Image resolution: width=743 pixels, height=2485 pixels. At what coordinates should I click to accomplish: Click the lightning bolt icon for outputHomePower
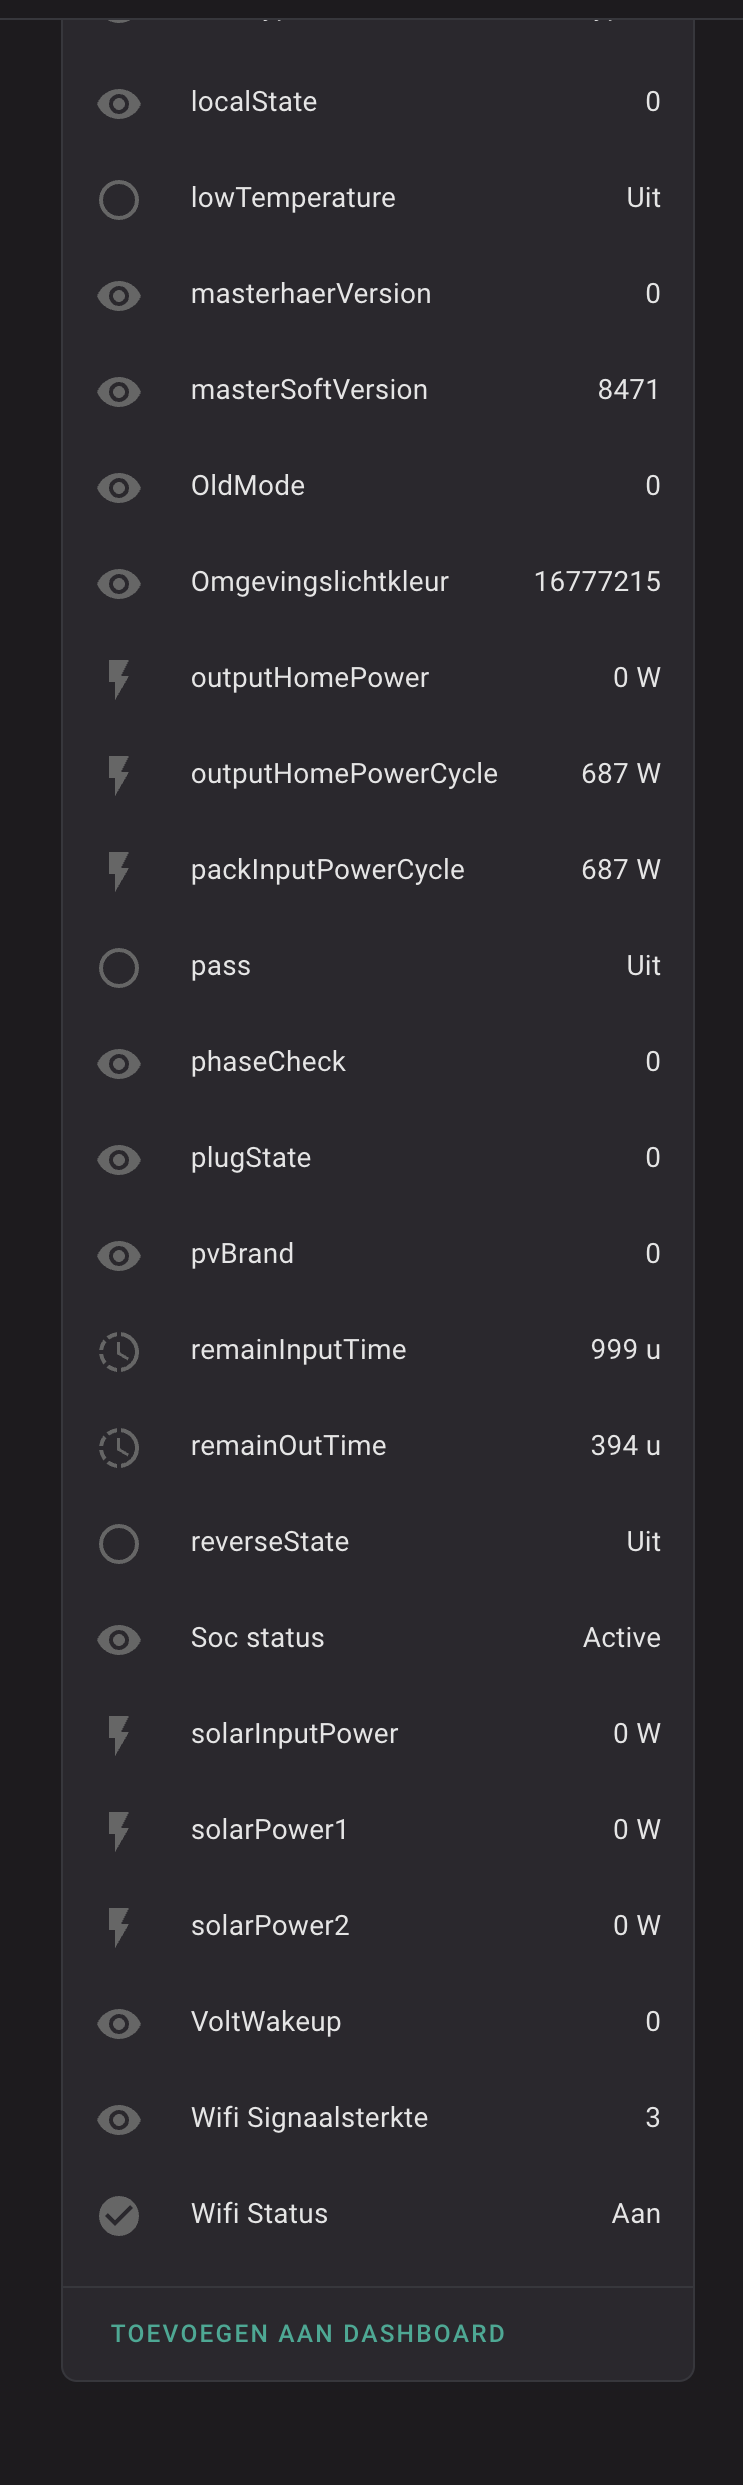point(119,679)
